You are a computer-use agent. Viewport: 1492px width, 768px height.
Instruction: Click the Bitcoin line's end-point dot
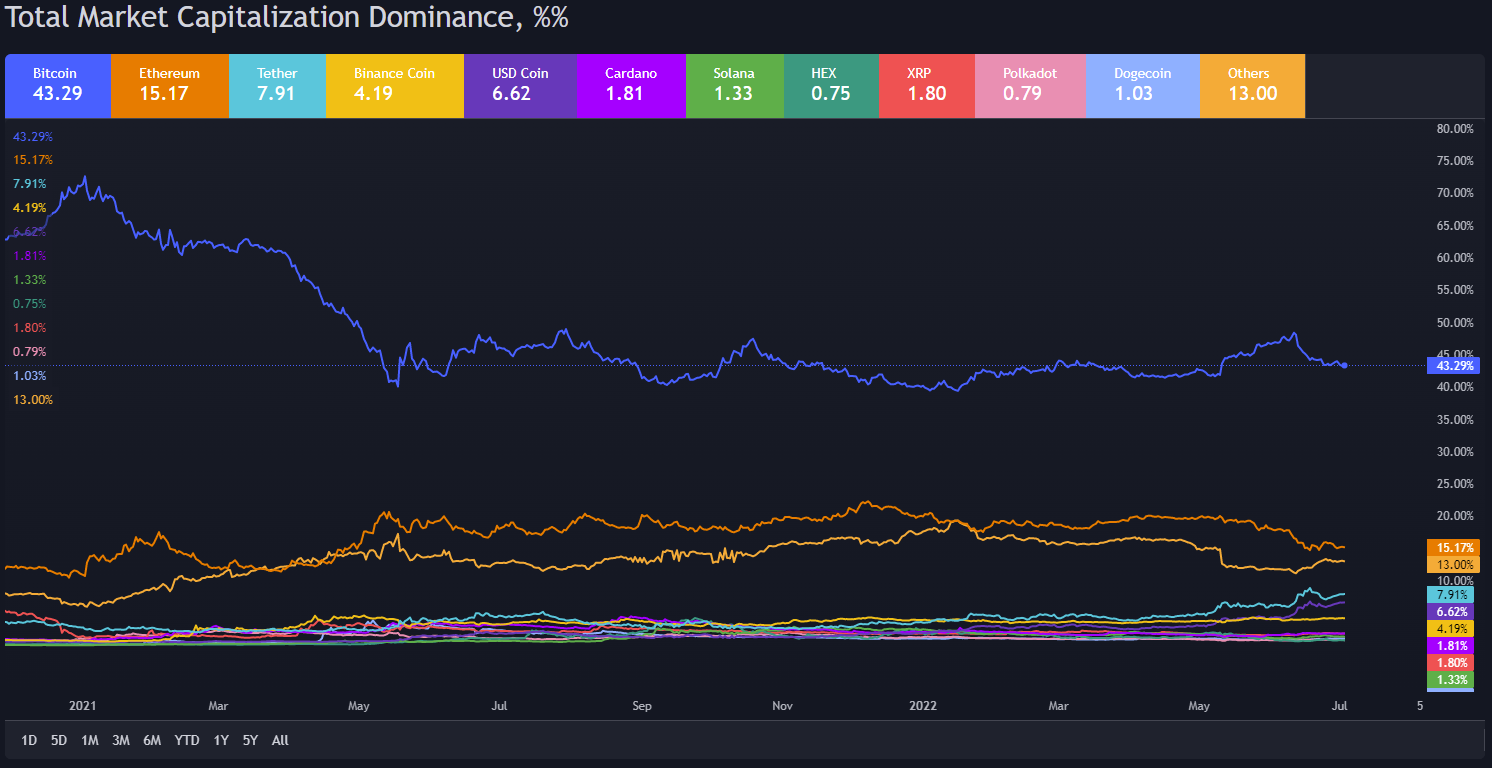pos(1345,365)
